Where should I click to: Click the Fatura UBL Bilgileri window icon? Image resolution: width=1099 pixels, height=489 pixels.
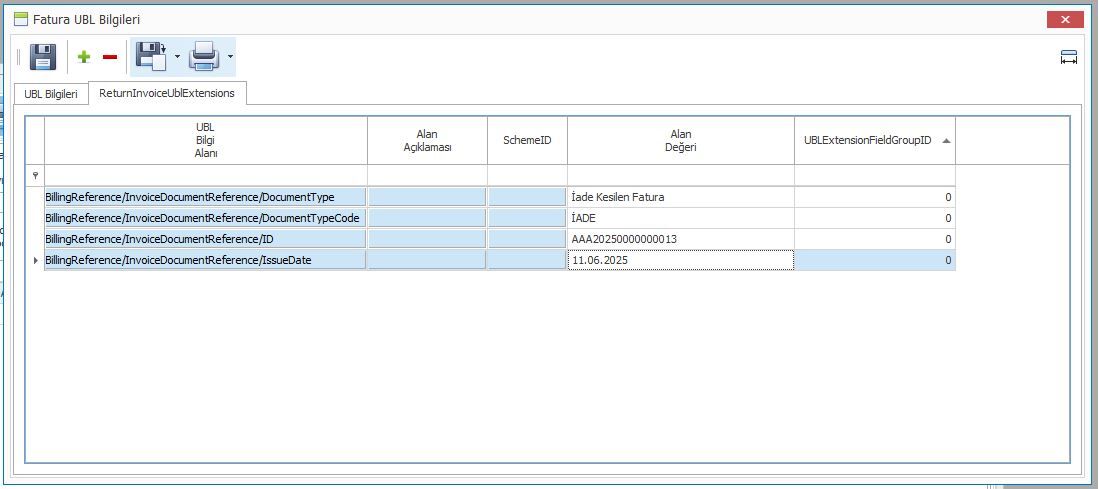(x=21, y=19)
